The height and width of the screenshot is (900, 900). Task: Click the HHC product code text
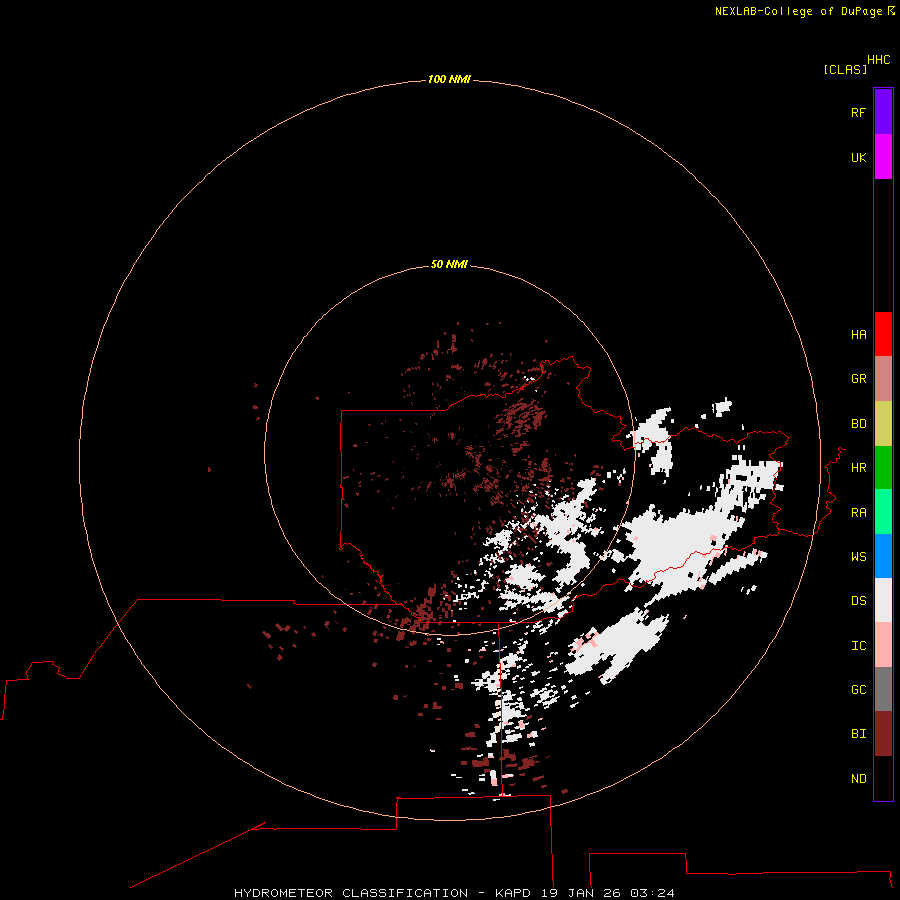pos(879,60)
